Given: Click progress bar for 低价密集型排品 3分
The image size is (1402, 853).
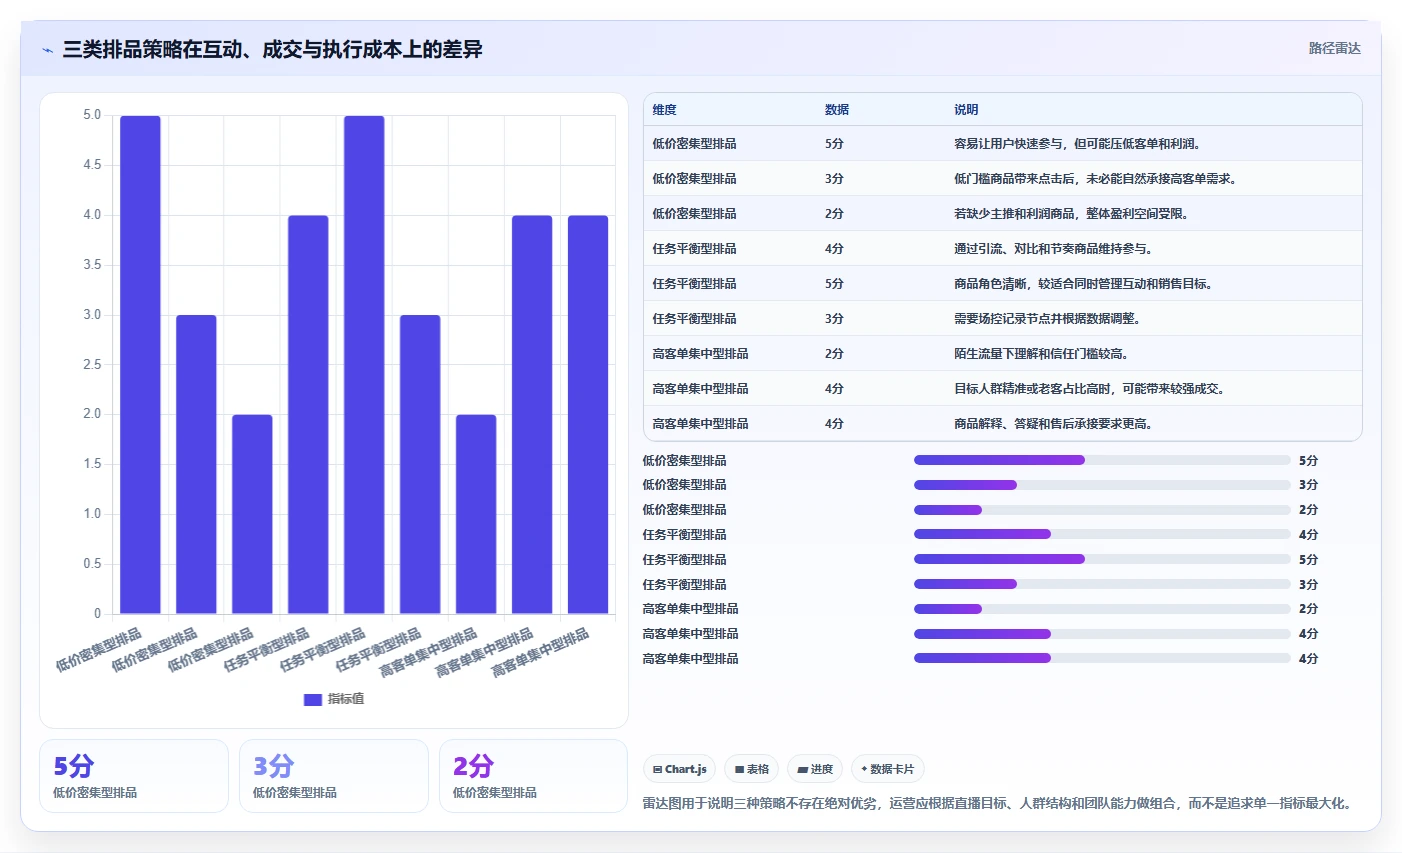Looking at the screenshot, I should pyautogui.click(x=1102, y=485).
